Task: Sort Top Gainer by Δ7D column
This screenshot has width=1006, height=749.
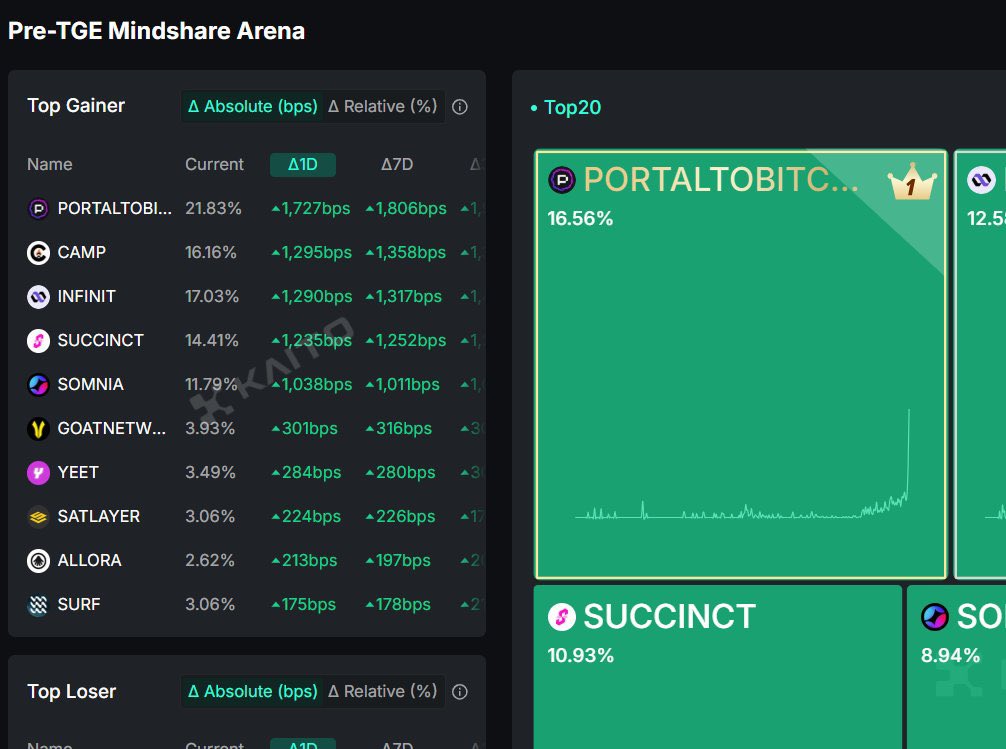Action: 397,165
